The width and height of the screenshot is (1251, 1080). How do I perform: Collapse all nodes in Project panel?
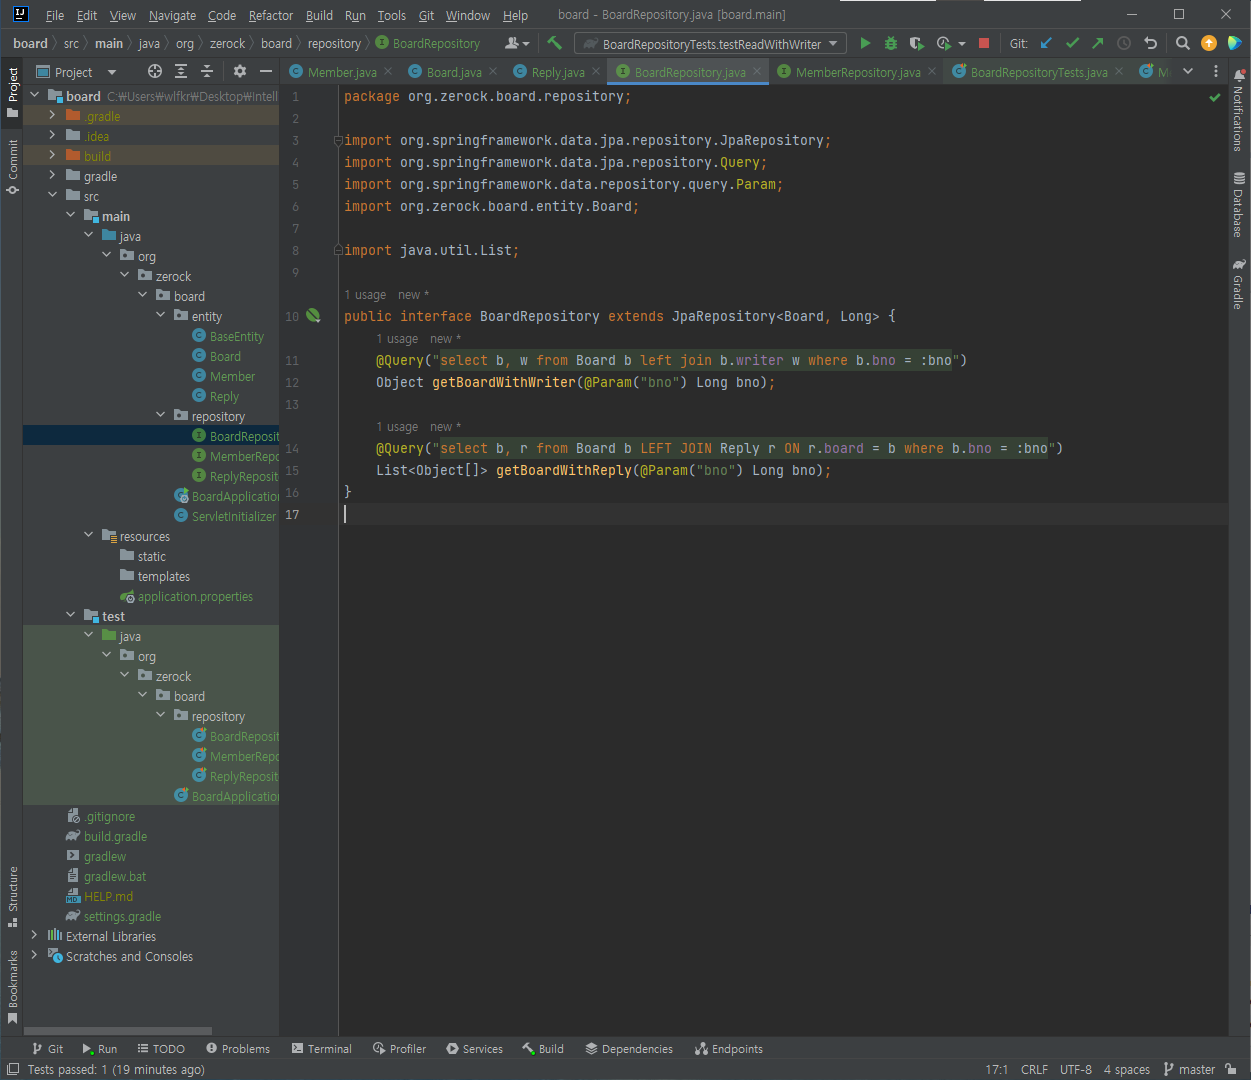[x=207, y=71]
